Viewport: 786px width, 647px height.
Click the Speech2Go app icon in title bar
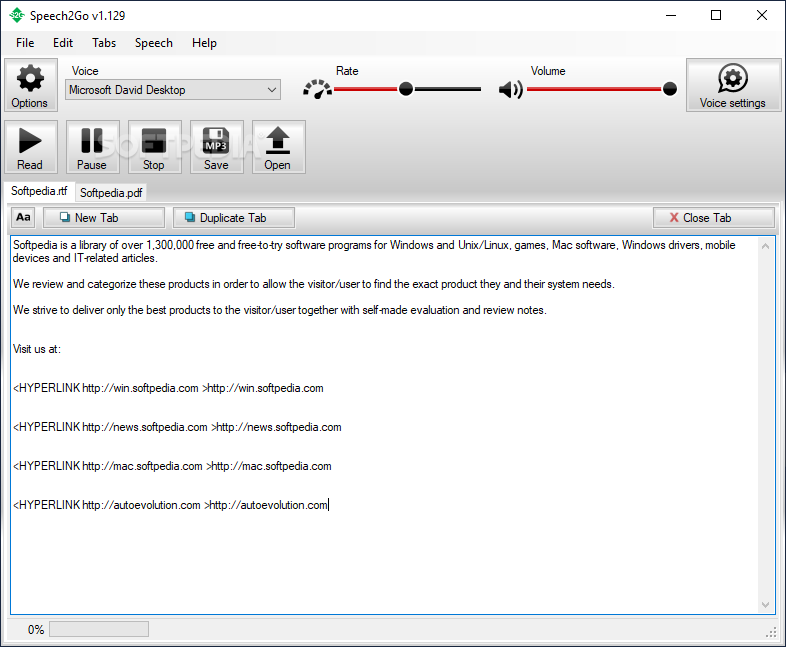[16, 16]
